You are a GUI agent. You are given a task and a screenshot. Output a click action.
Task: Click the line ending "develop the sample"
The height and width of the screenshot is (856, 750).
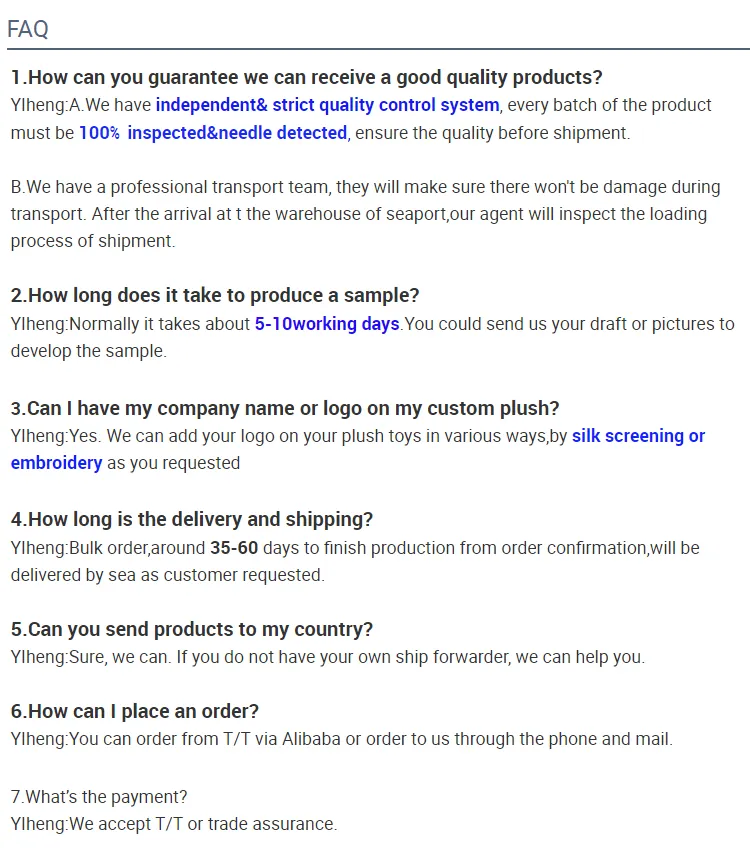(89, 352)
